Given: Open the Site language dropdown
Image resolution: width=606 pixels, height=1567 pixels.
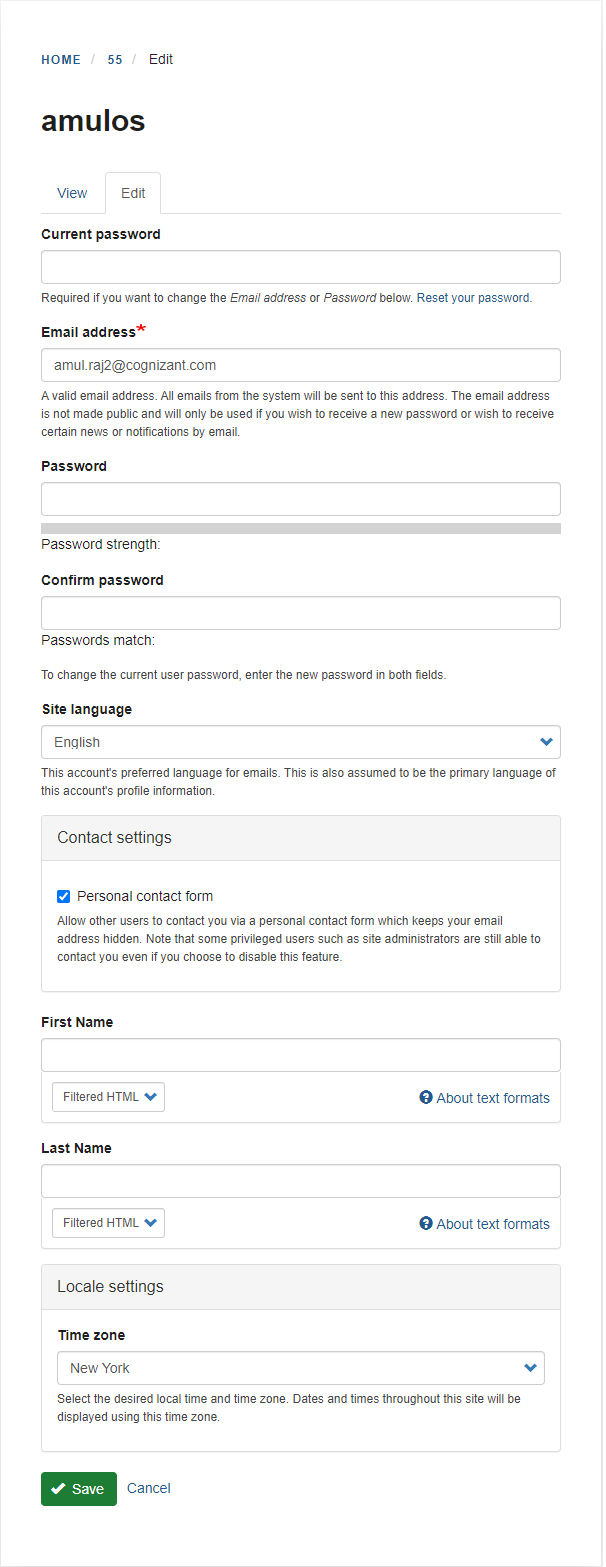Looking at the screenshot, I should [x=300, y=742].
